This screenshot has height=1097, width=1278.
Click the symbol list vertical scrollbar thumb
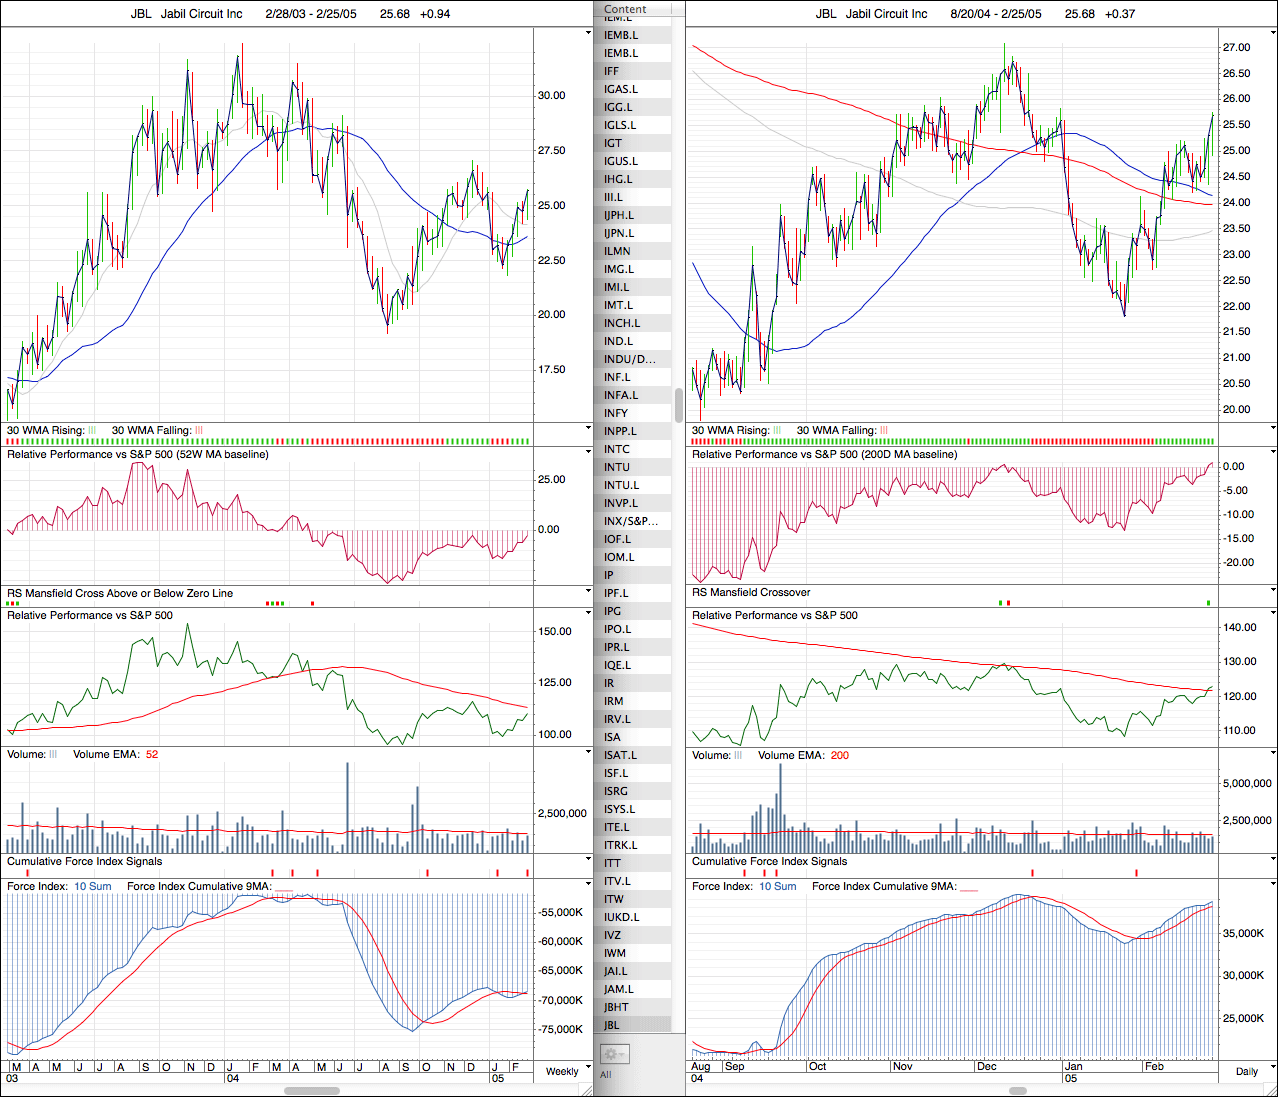pos(679,405)
